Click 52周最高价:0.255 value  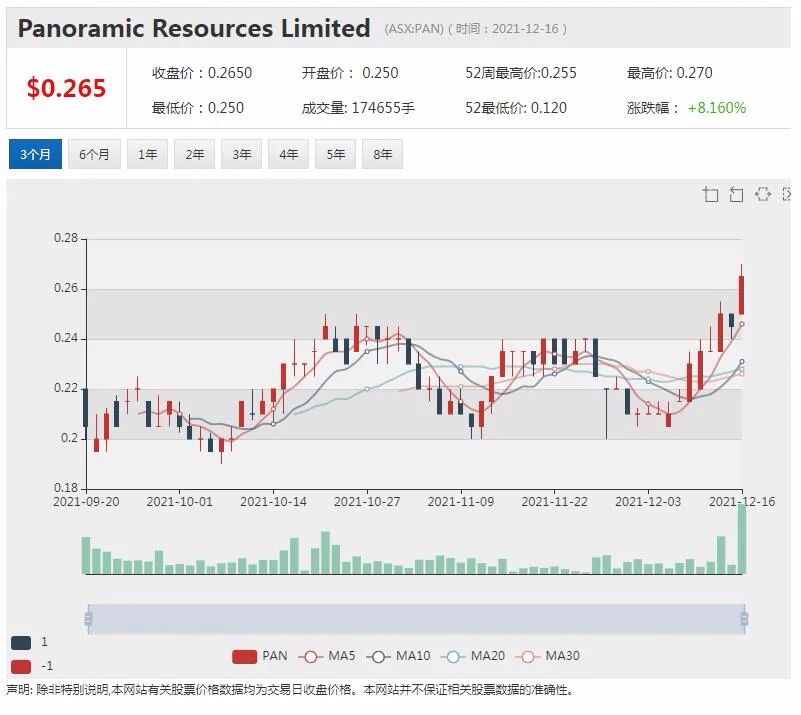pyautogui.click(x=521, y=73)
